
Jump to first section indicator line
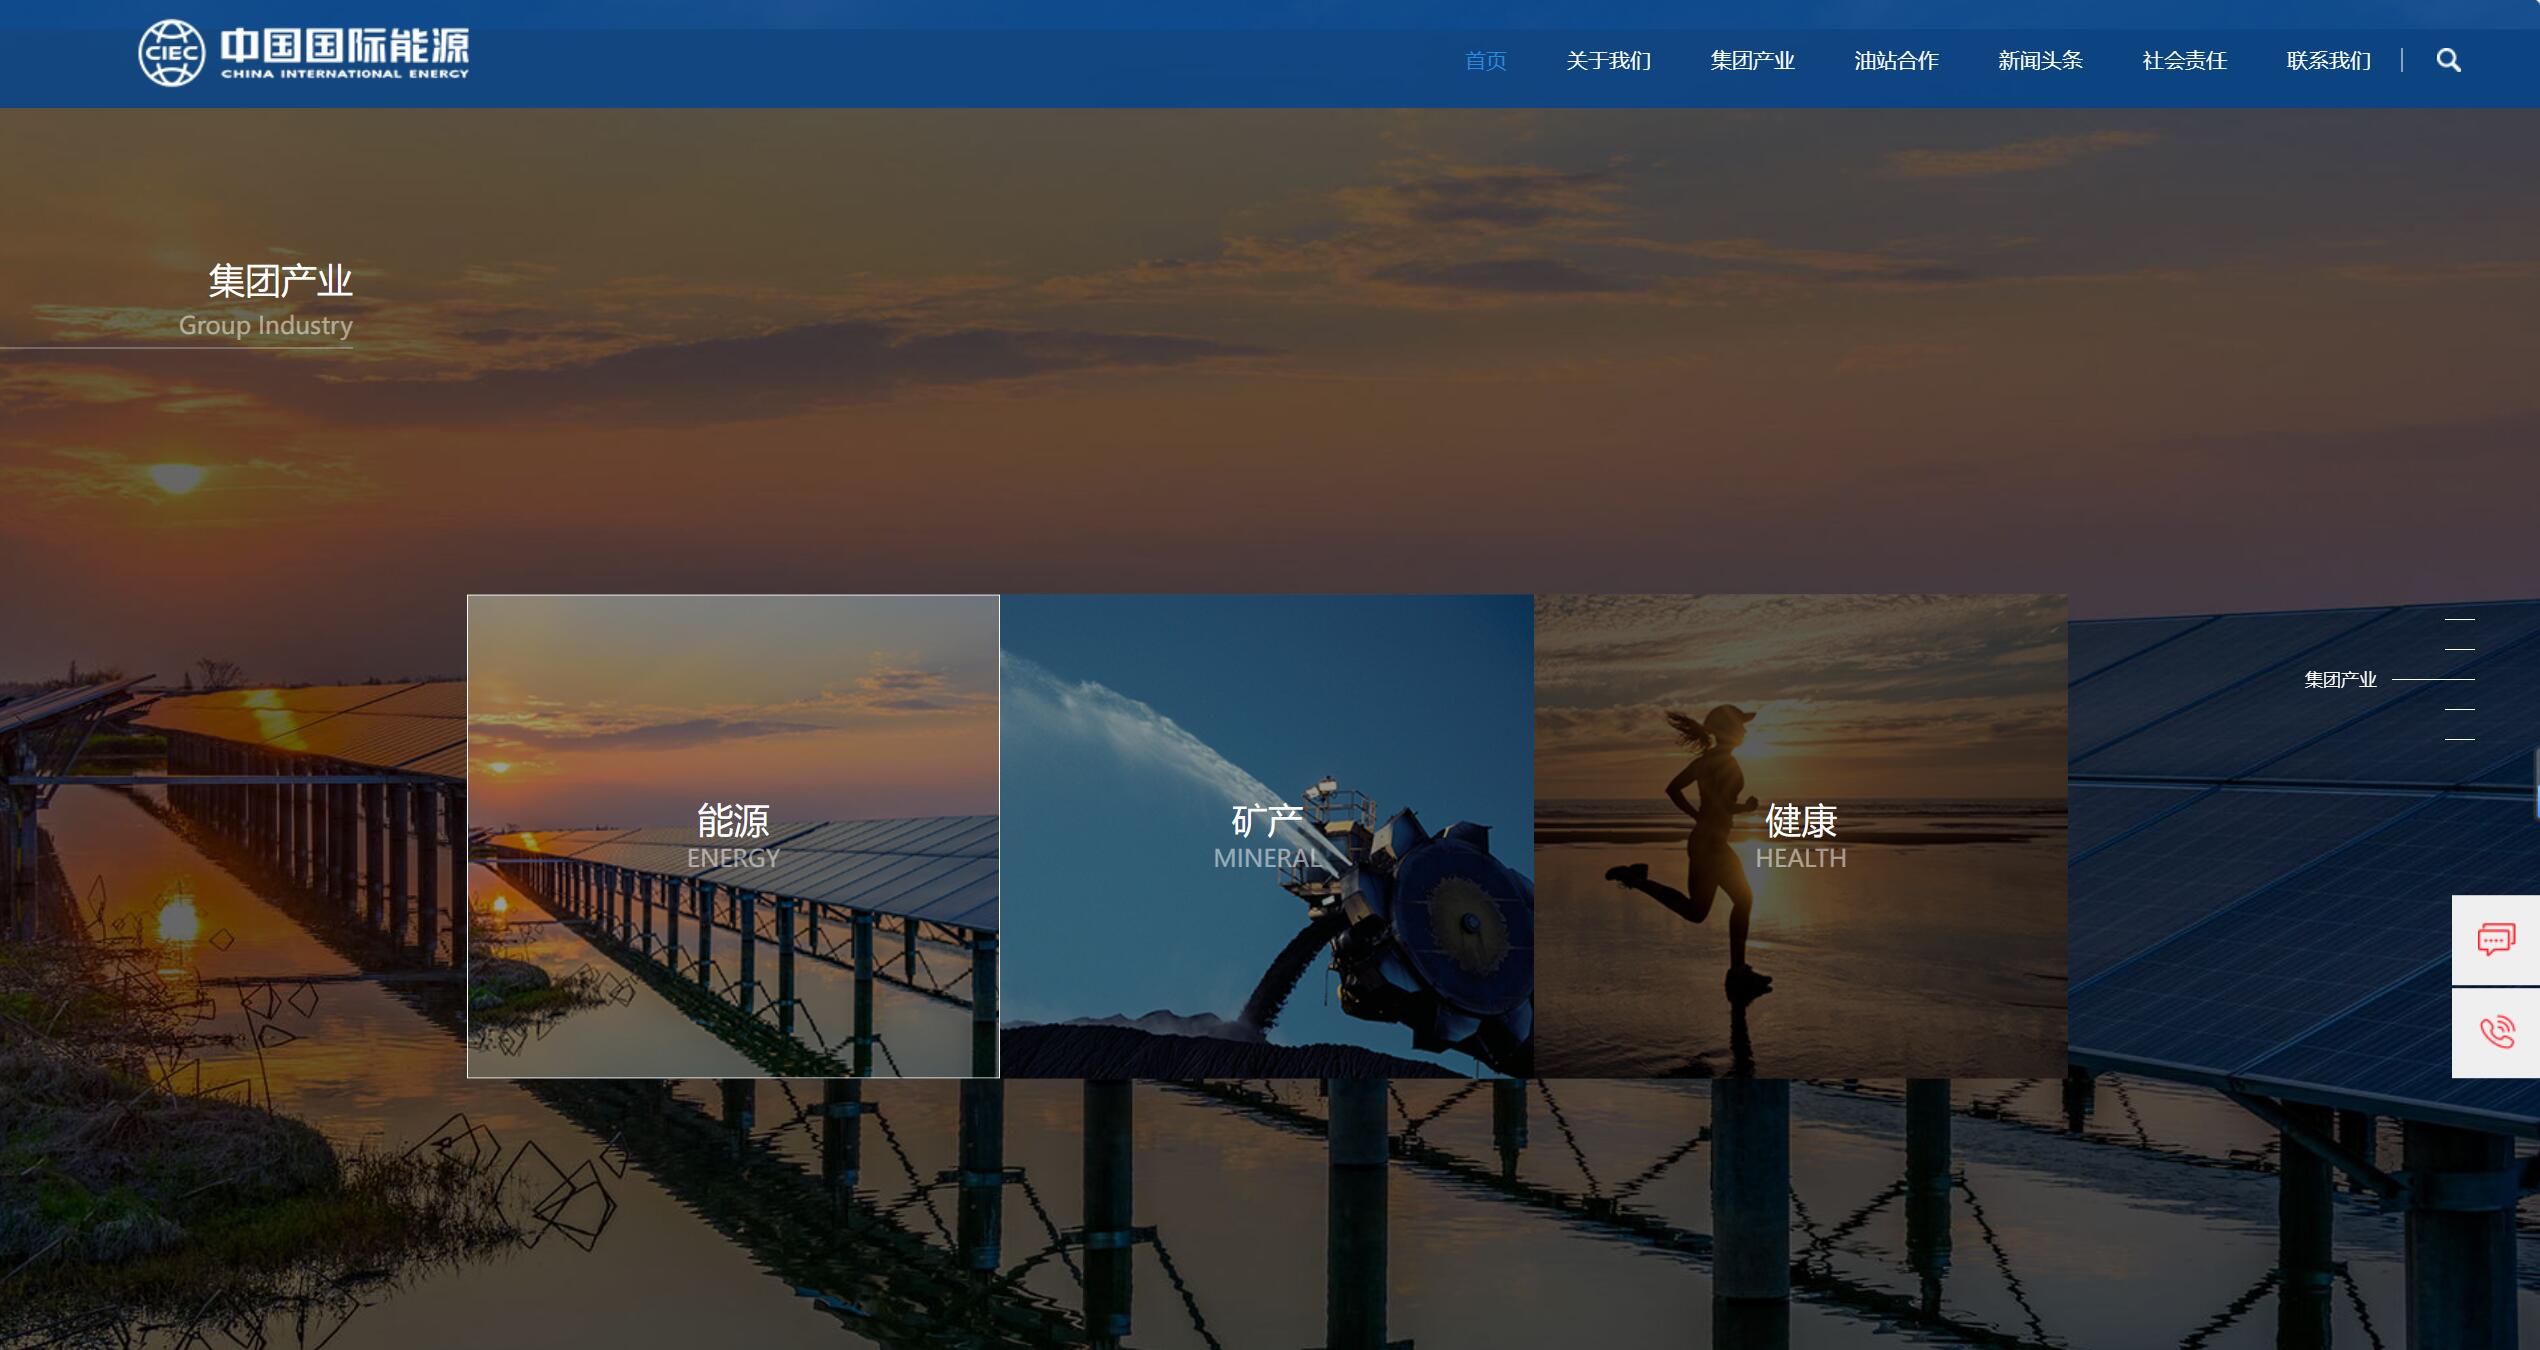[2459, 620]
